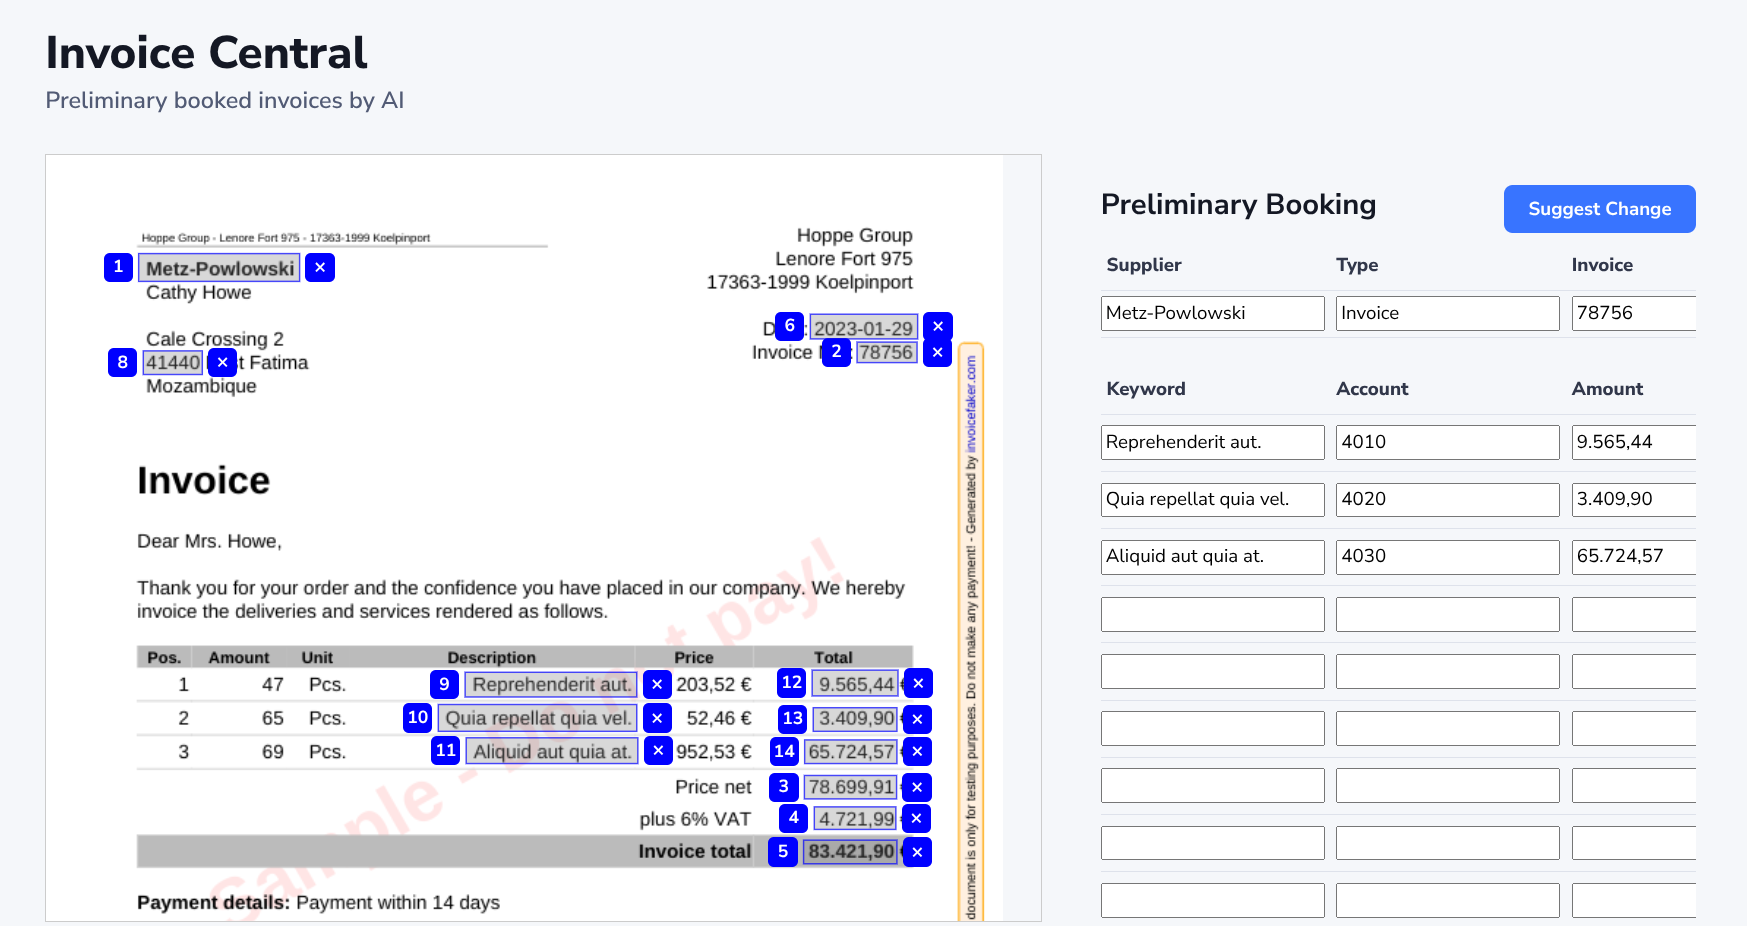Screen dimensions: 1747x926
Task: Remove the 83.421,90 invoice total annotation
Action: coord(917,853)
